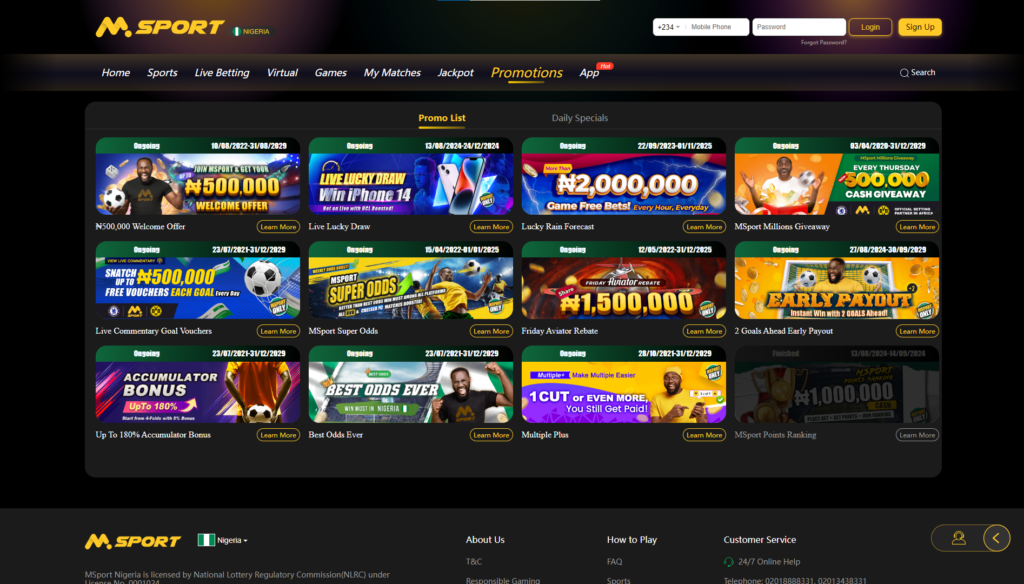Learn More about MSport Points Ranking
The image size is (1024, 584).
[917, 435]
